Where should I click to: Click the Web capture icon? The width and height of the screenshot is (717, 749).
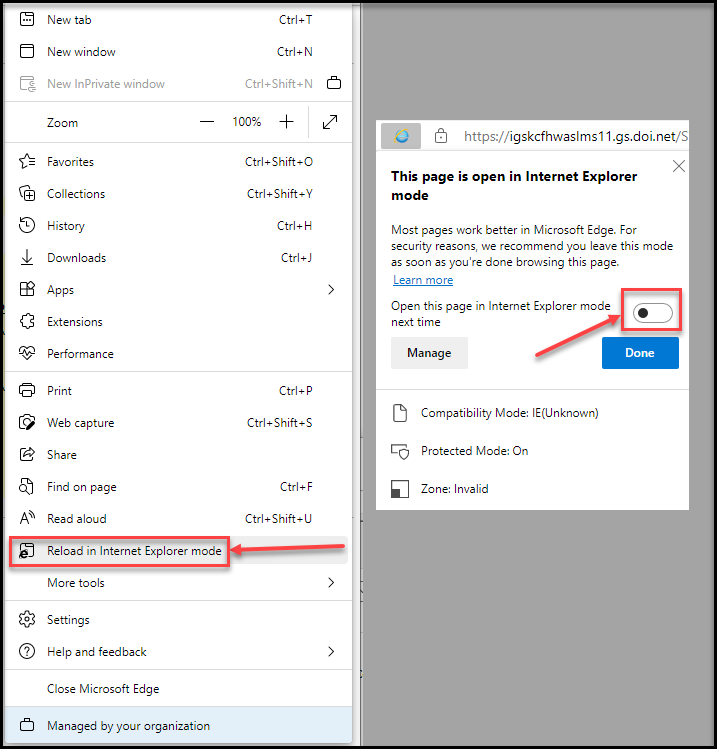click(27, 422)
